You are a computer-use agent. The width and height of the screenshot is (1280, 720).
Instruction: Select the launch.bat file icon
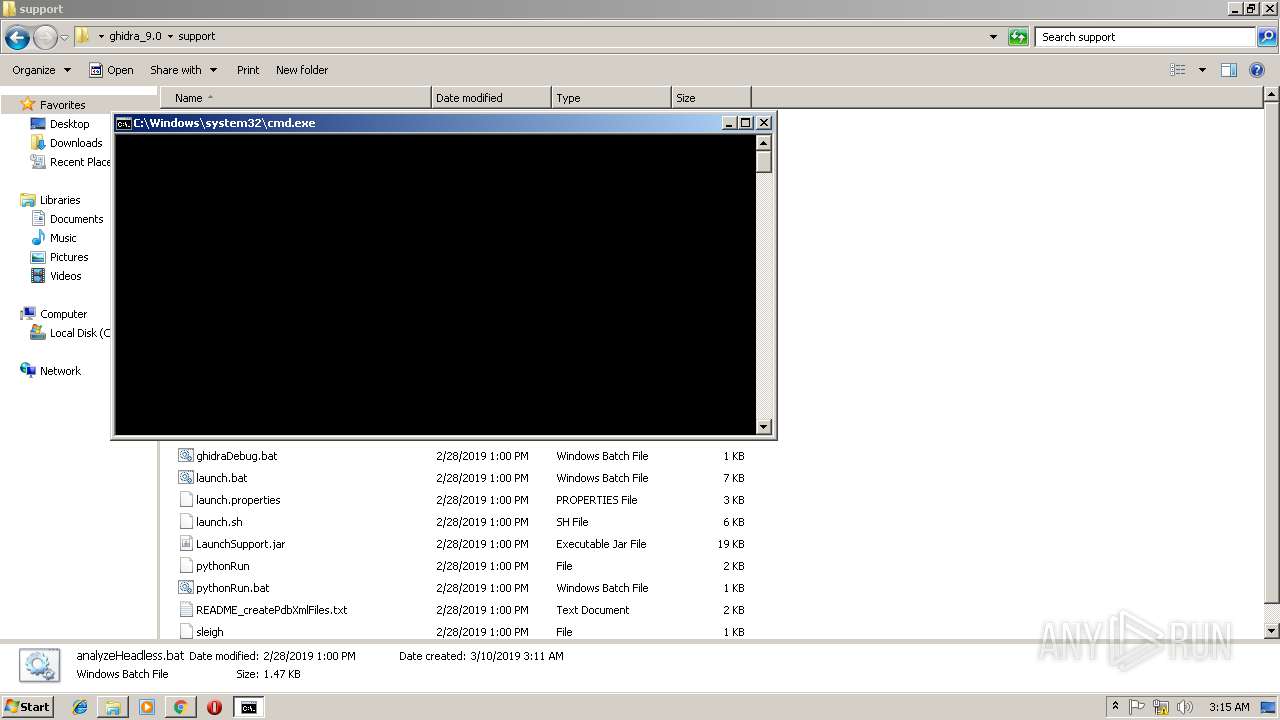186,478
